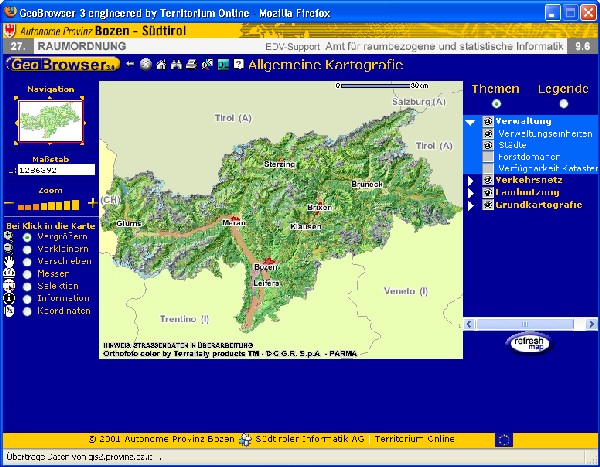This screenshot has height=467, width=600.
Task: Select the Koordinaten radio button
Action: (27, 311)
